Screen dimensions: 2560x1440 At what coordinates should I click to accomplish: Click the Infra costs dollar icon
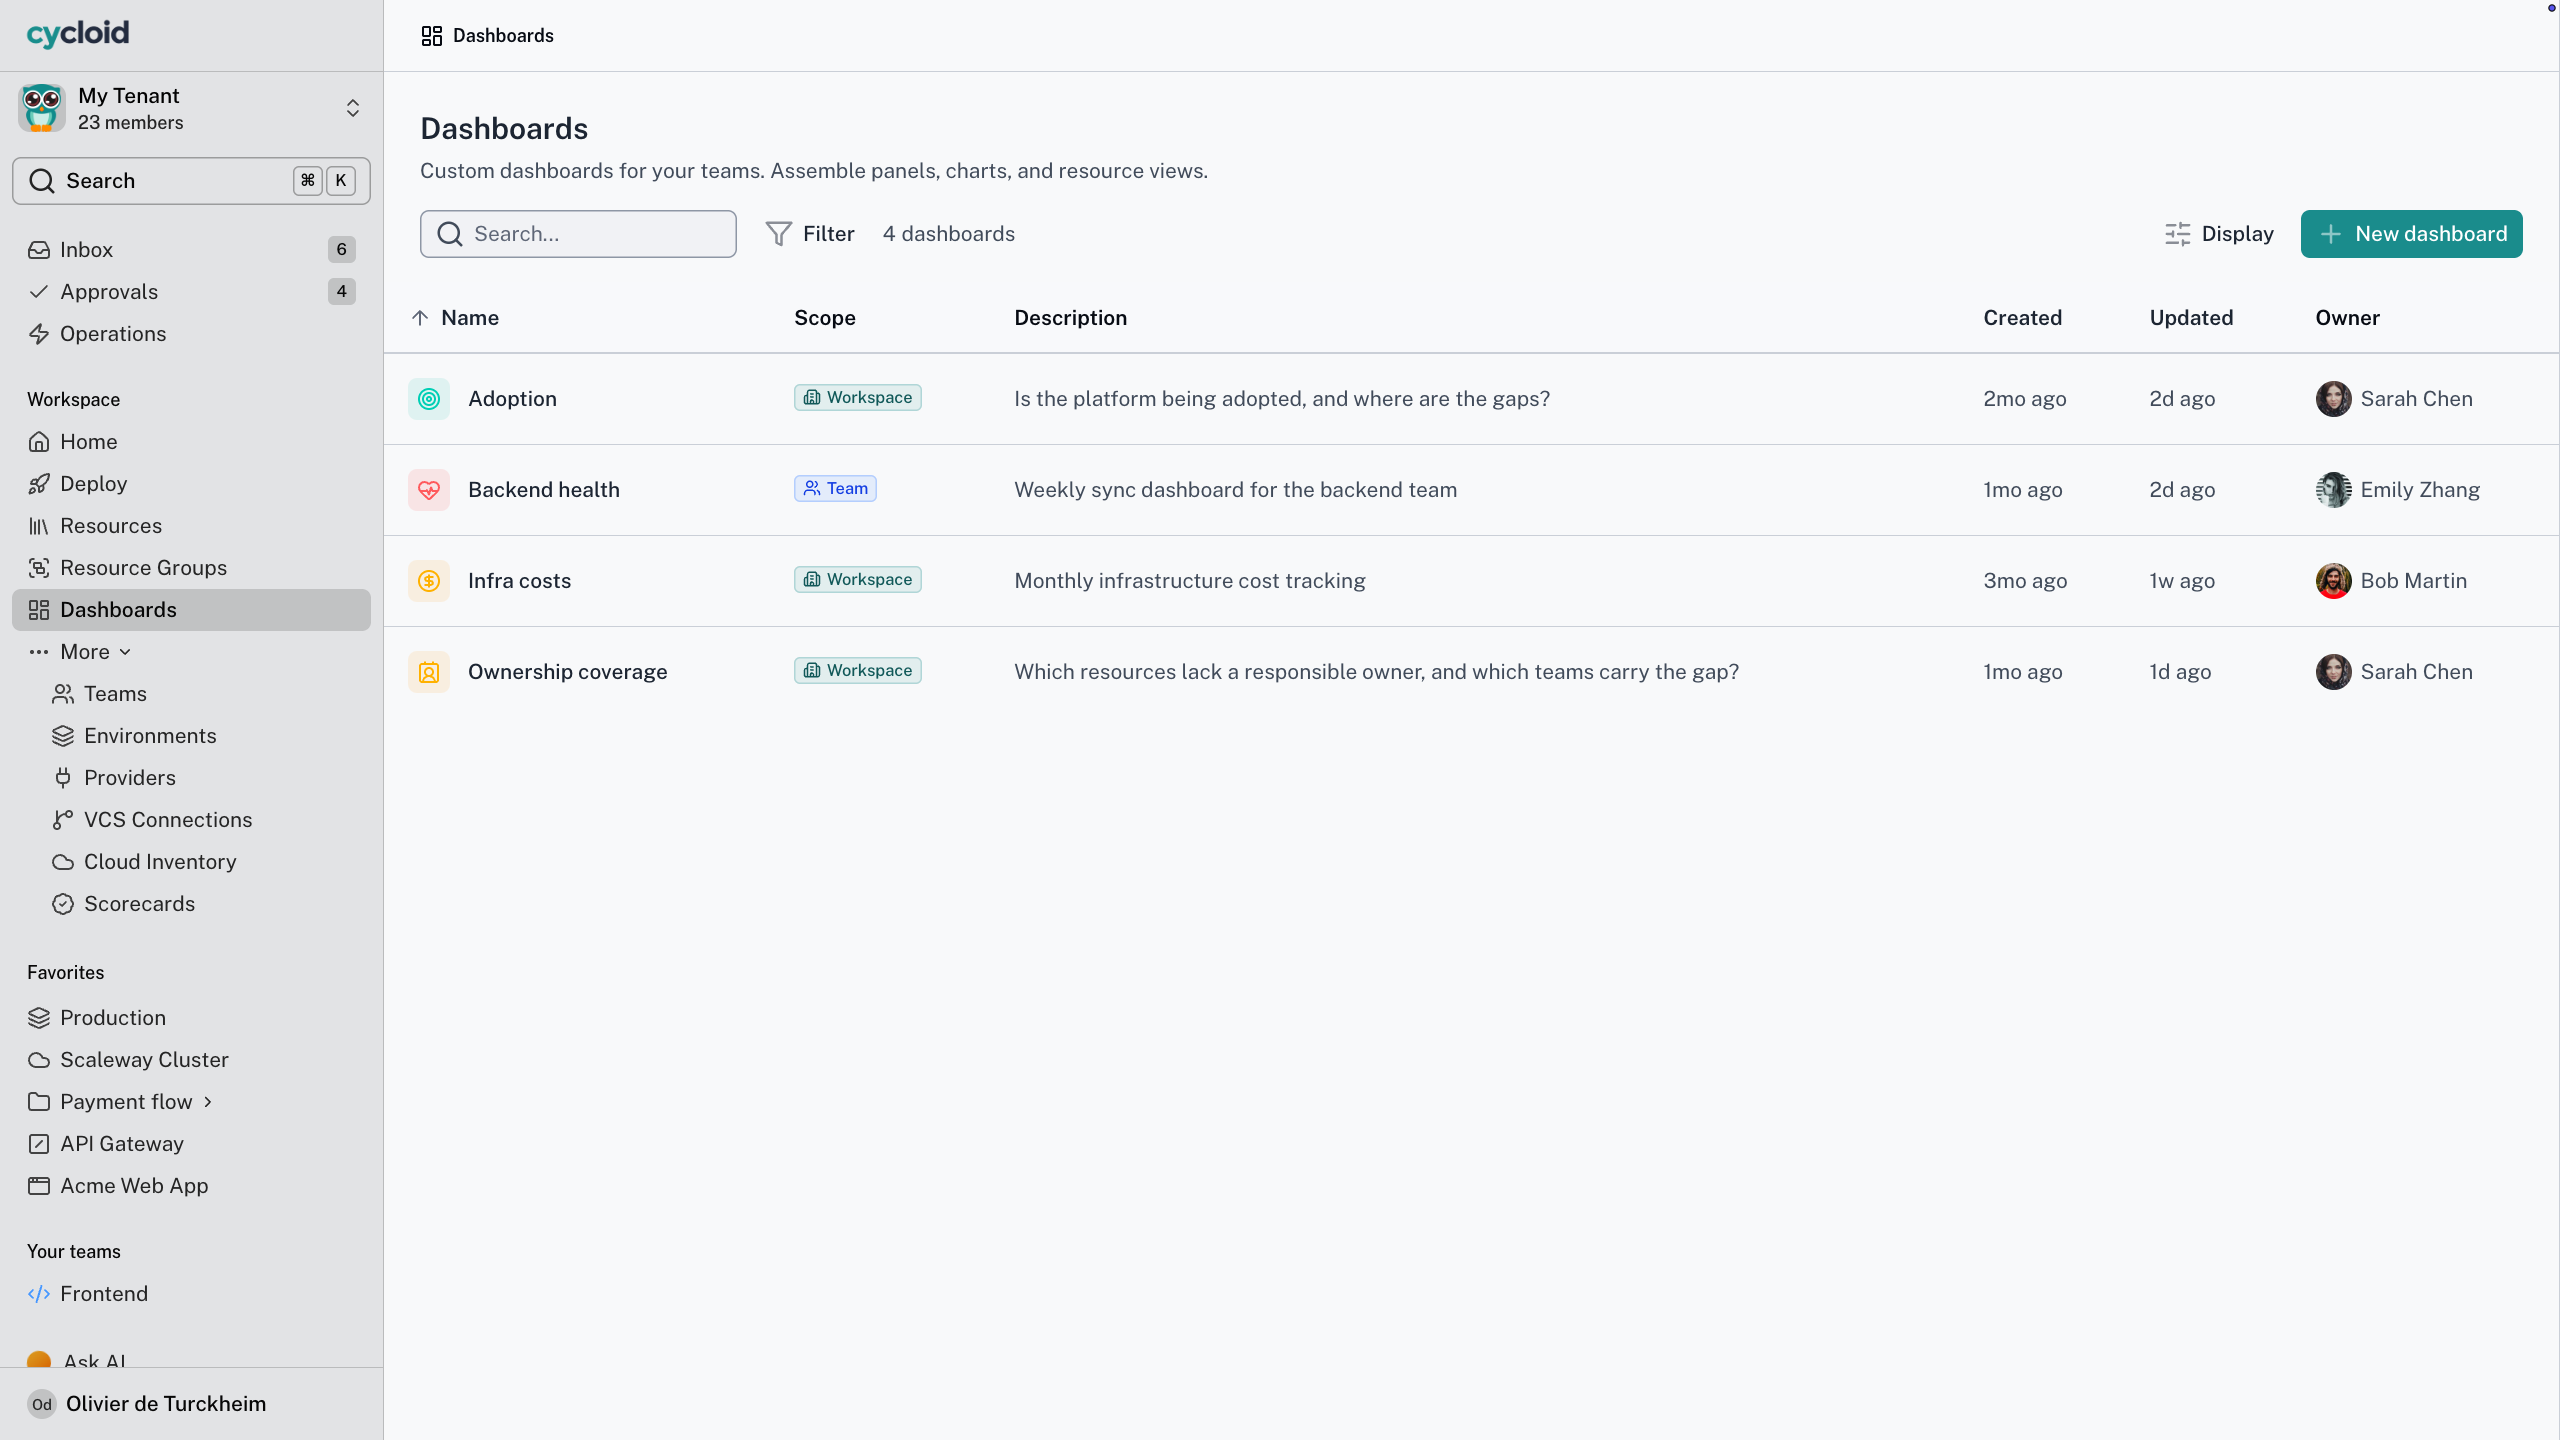tap(429, 581)
